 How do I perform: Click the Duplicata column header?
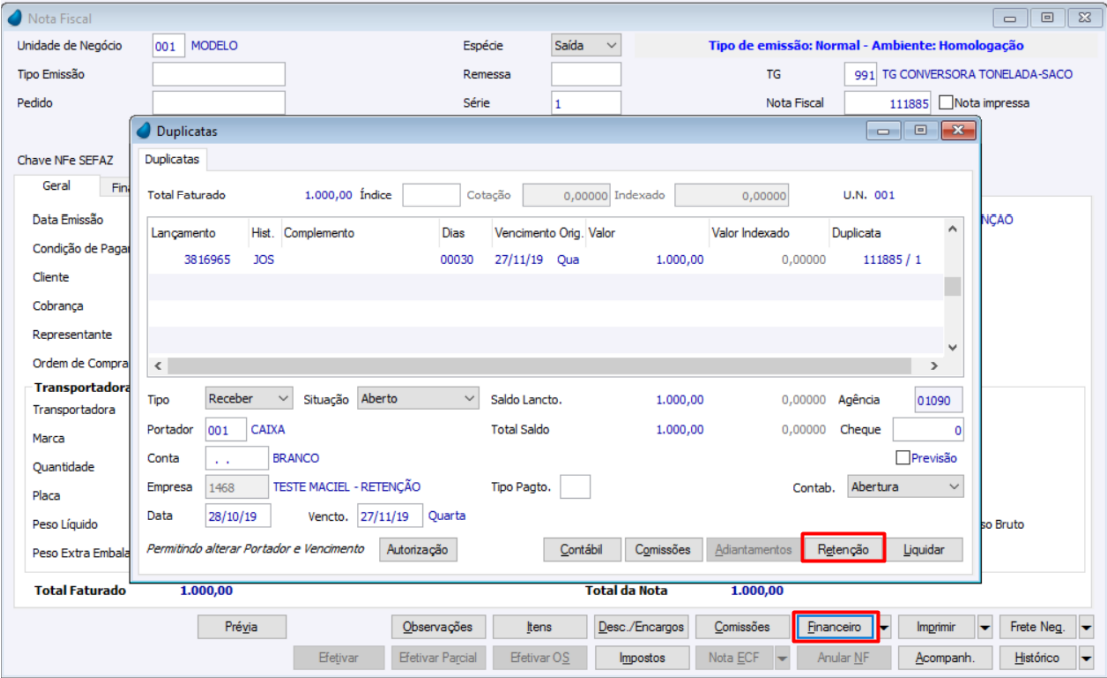coord(856,233)
